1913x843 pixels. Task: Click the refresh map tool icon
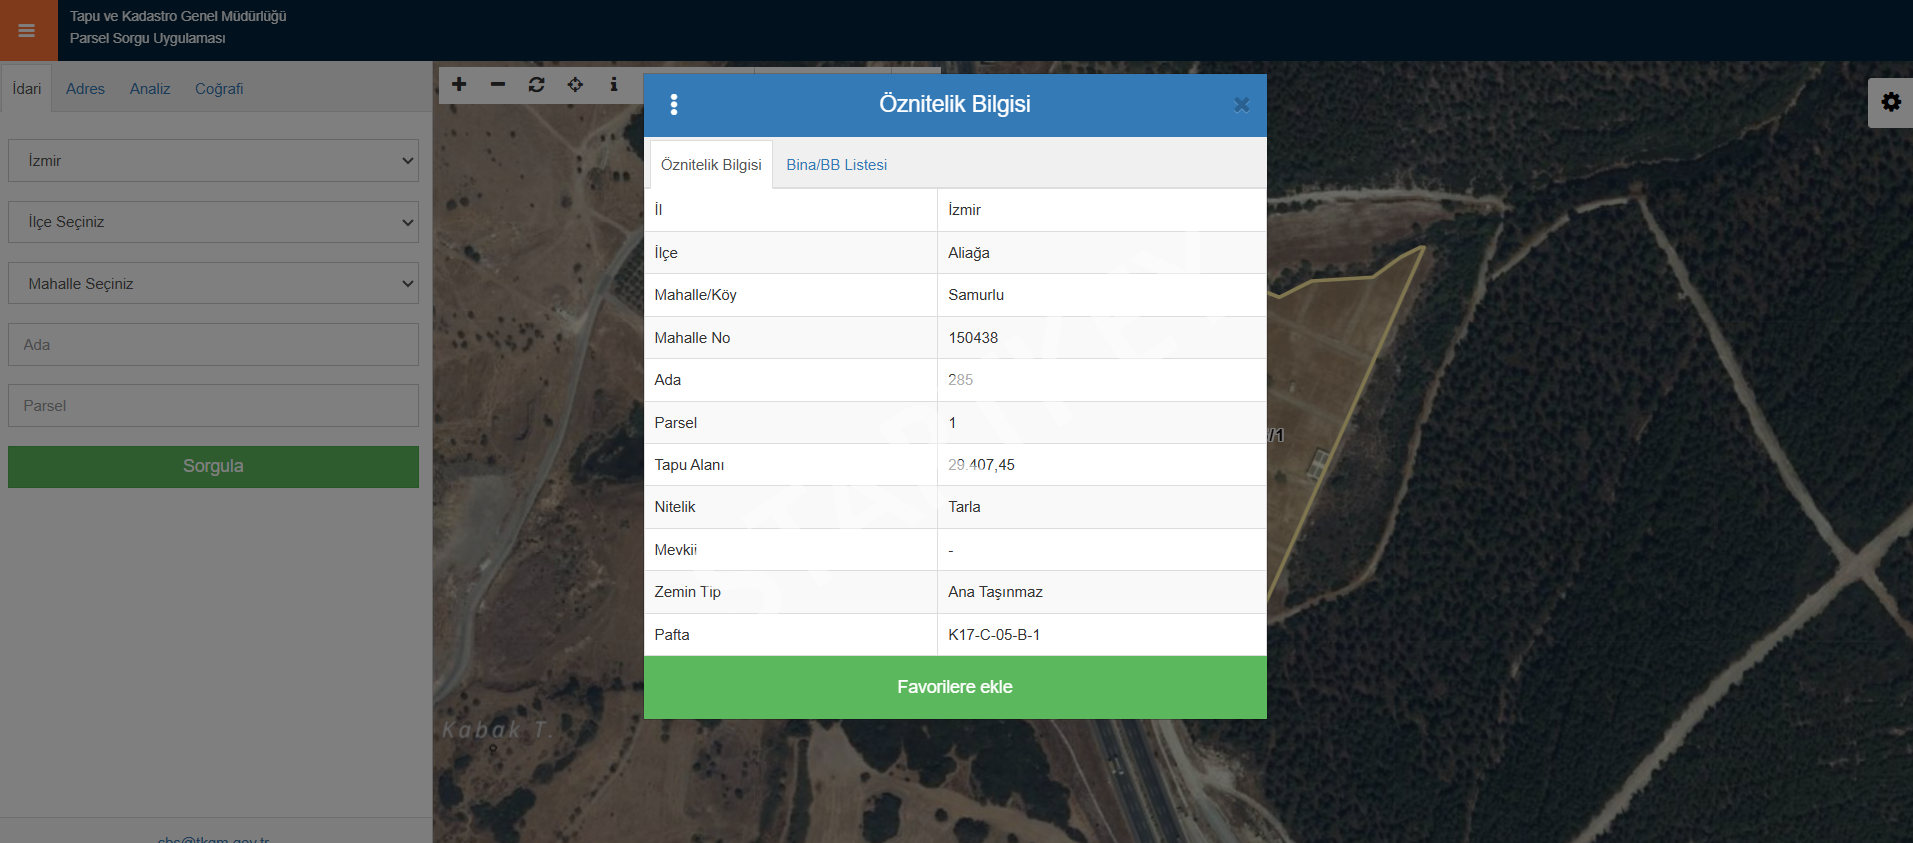(537, 85)
